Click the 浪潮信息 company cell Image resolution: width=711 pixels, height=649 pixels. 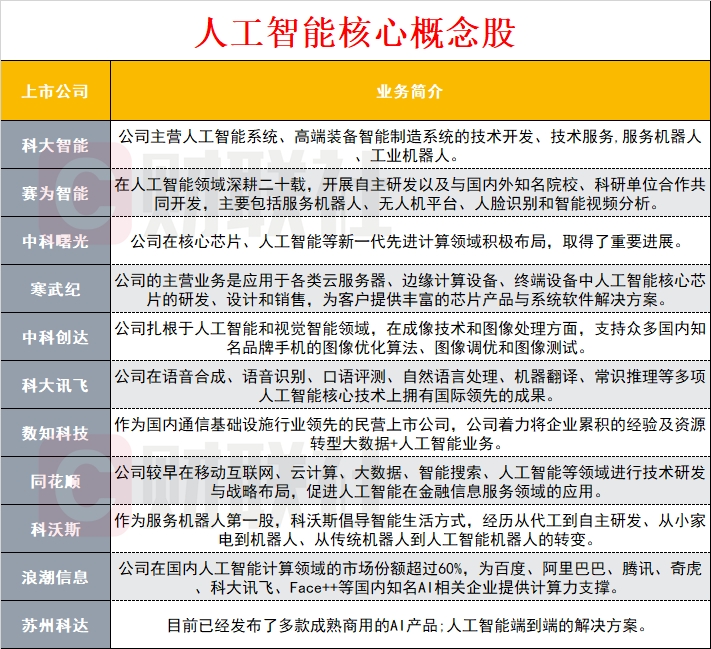coord(55,577)
